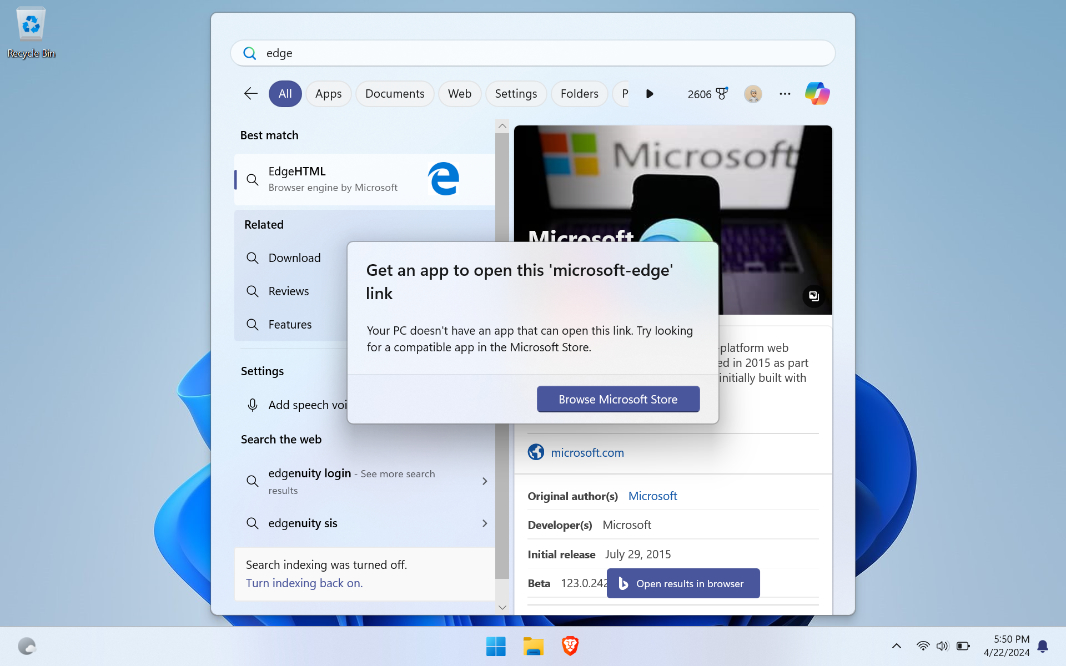The height and width of the screenshot is (666, 1066).
Task: Click the microphone icon for Add speech voices
Action: click(x=252, y=405)
